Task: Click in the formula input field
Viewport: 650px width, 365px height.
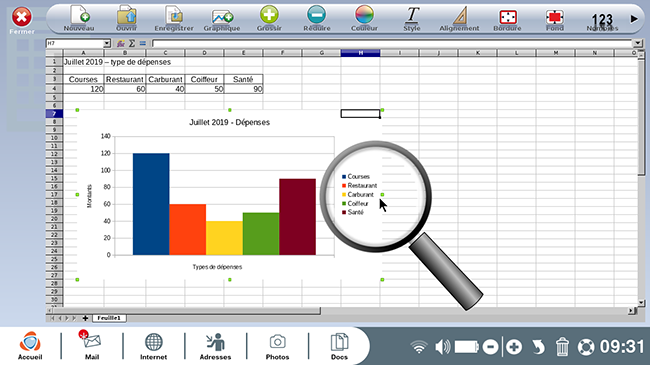Action: pos(392,43)
